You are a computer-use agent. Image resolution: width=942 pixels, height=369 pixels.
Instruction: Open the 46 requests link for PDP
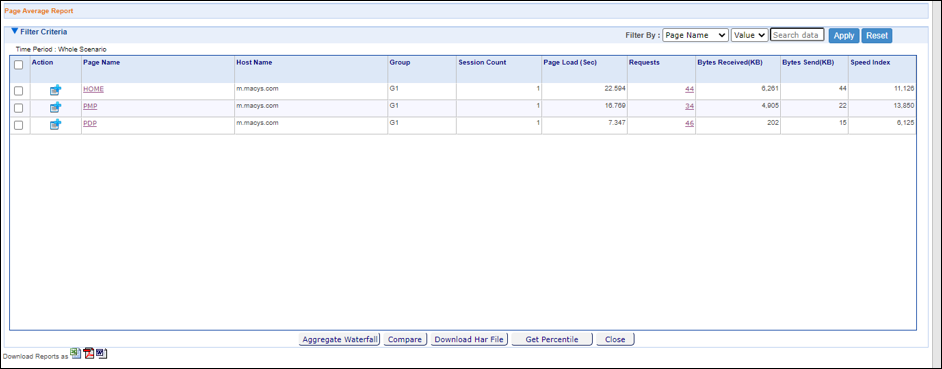click(690, 123)
